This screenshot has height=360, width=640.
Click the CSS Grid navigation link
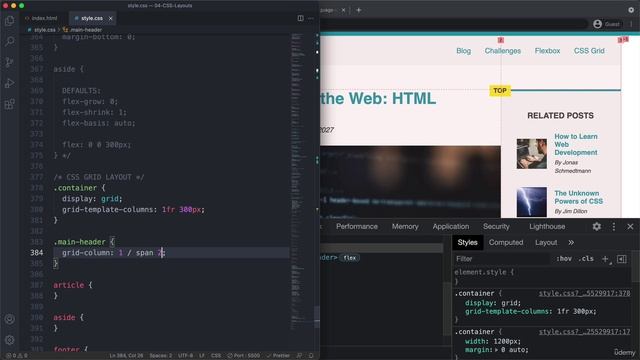click(589, 51)
